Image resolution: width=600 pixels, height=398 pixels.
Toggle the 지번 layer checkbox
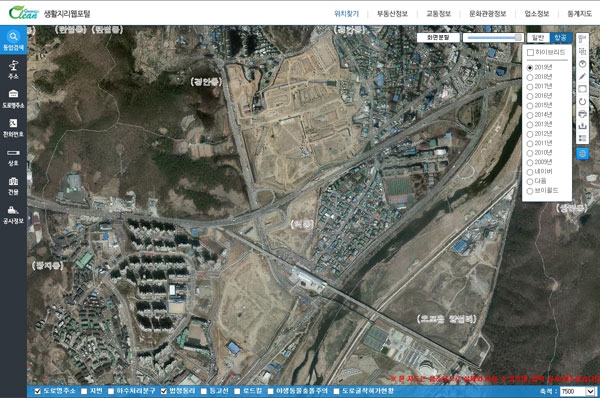click(84, 391)
